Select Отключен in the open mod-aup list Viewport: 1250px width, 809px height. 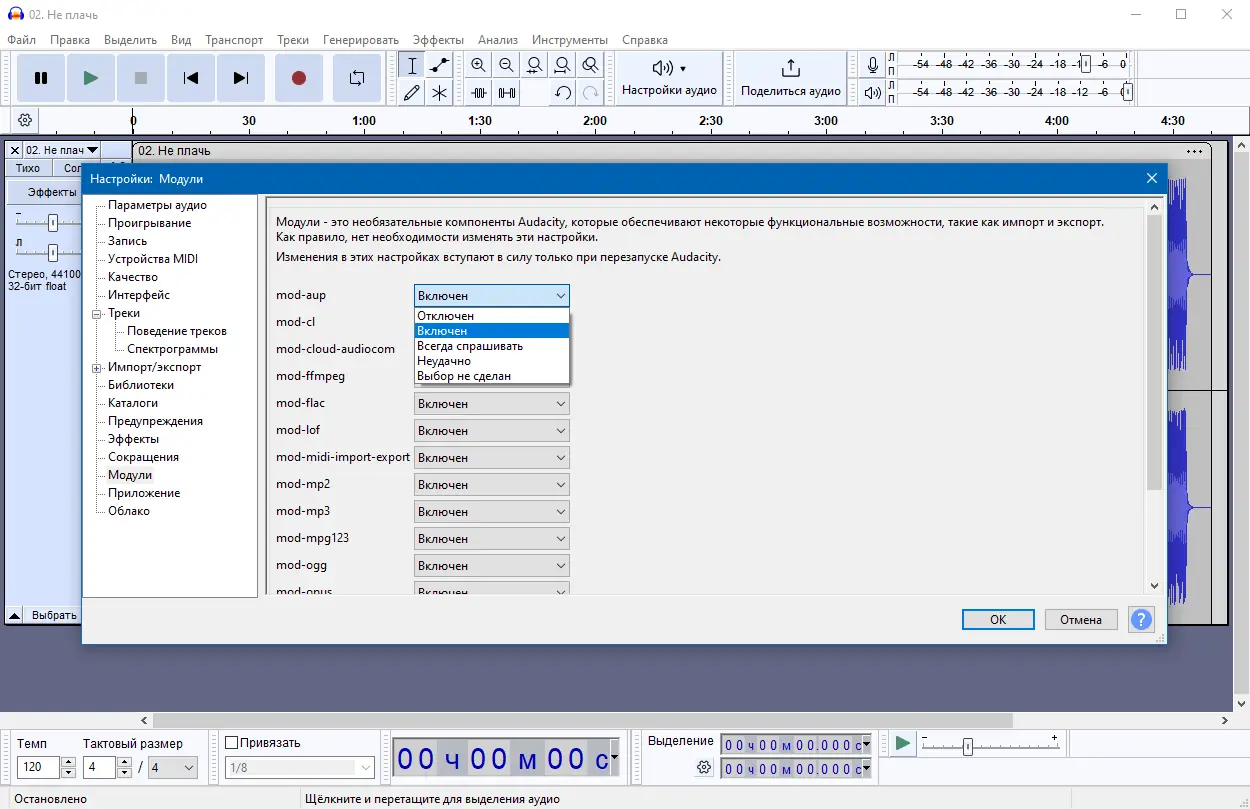pyautogui.click(x=444, y=314)
